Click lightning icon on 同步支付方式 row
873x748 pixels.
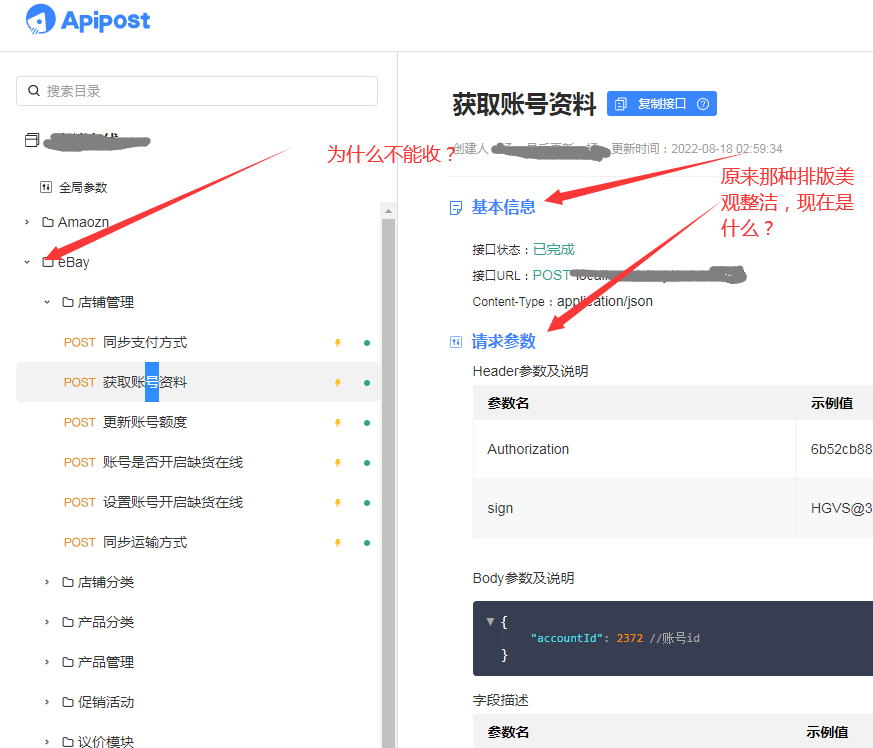click(x=337, y=343)
